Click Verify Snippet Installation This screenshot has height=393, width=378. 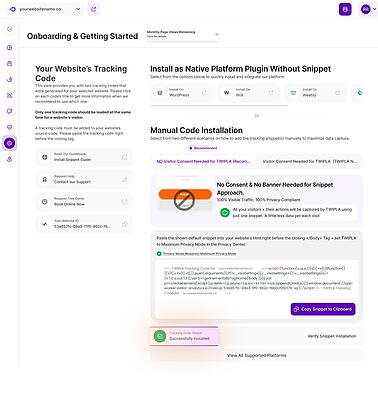click(332, 336)
